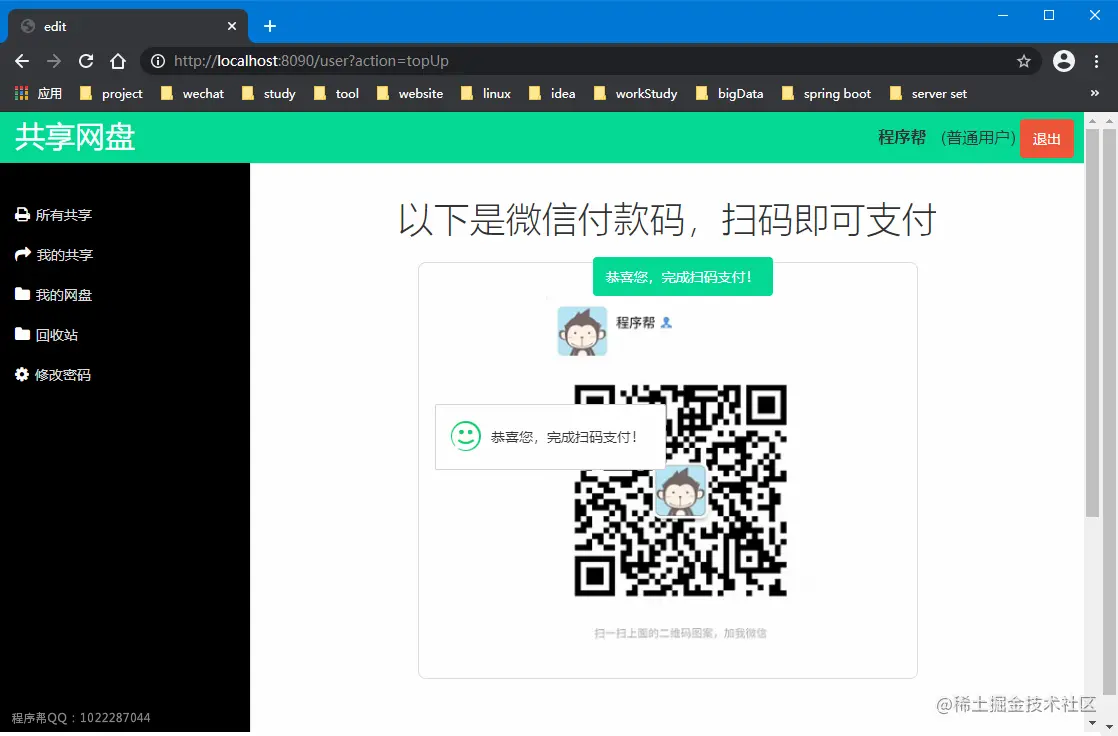Viewport: 1118px width, 736px height.
Task: Open a new tab with the plus button
Action: click(x=270, y=26)
